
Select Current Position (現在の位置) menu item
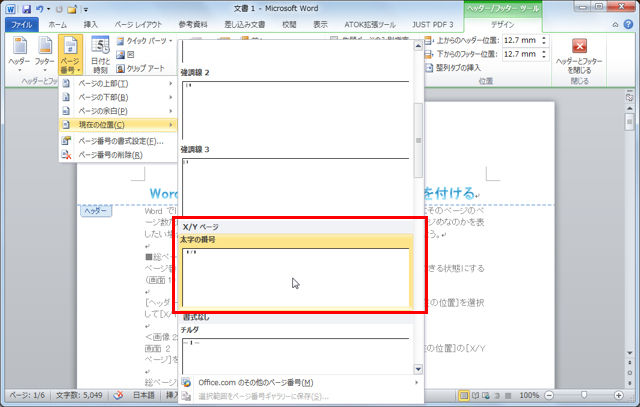coord(118,125)
